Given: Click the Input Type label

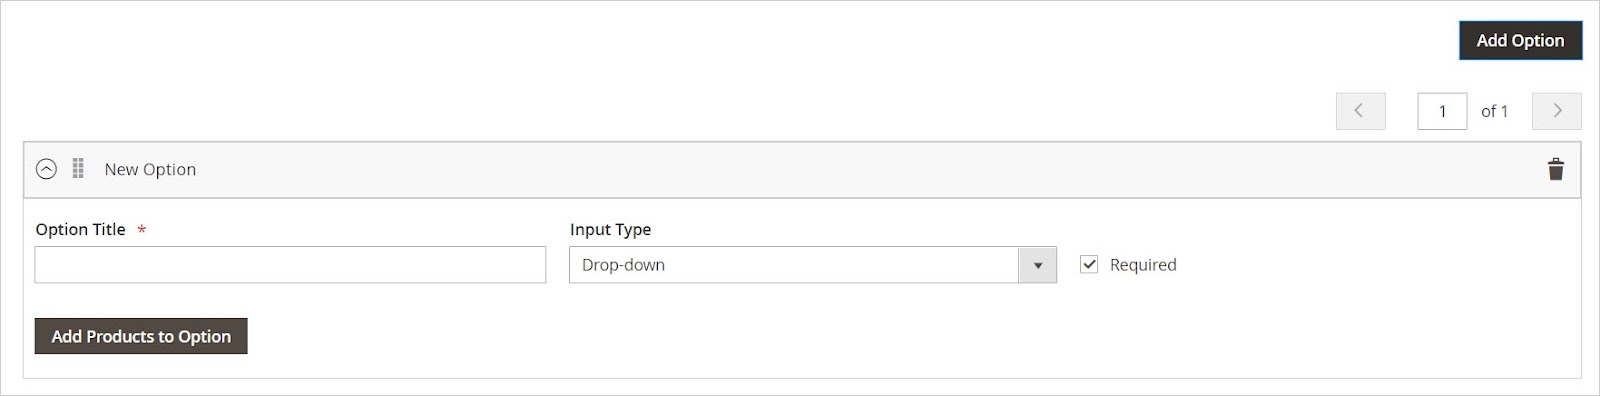Looking at the screenshot, I should click(x=610, y=229).
